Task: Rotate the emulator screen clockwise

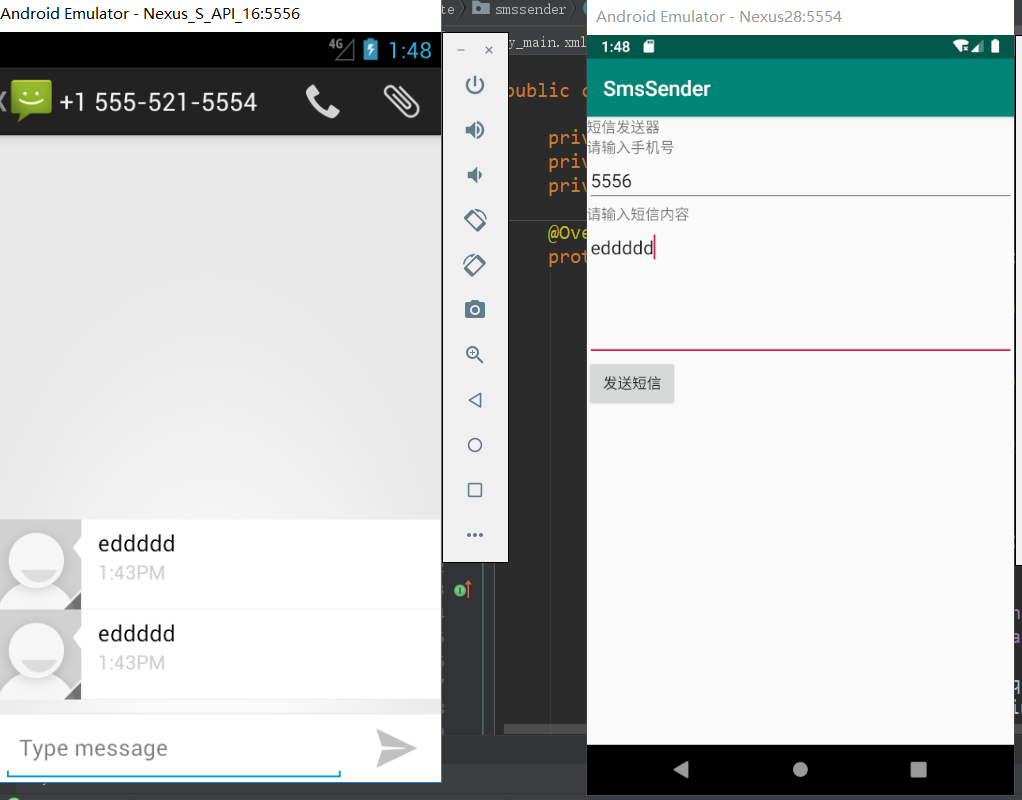Action: 475,265
